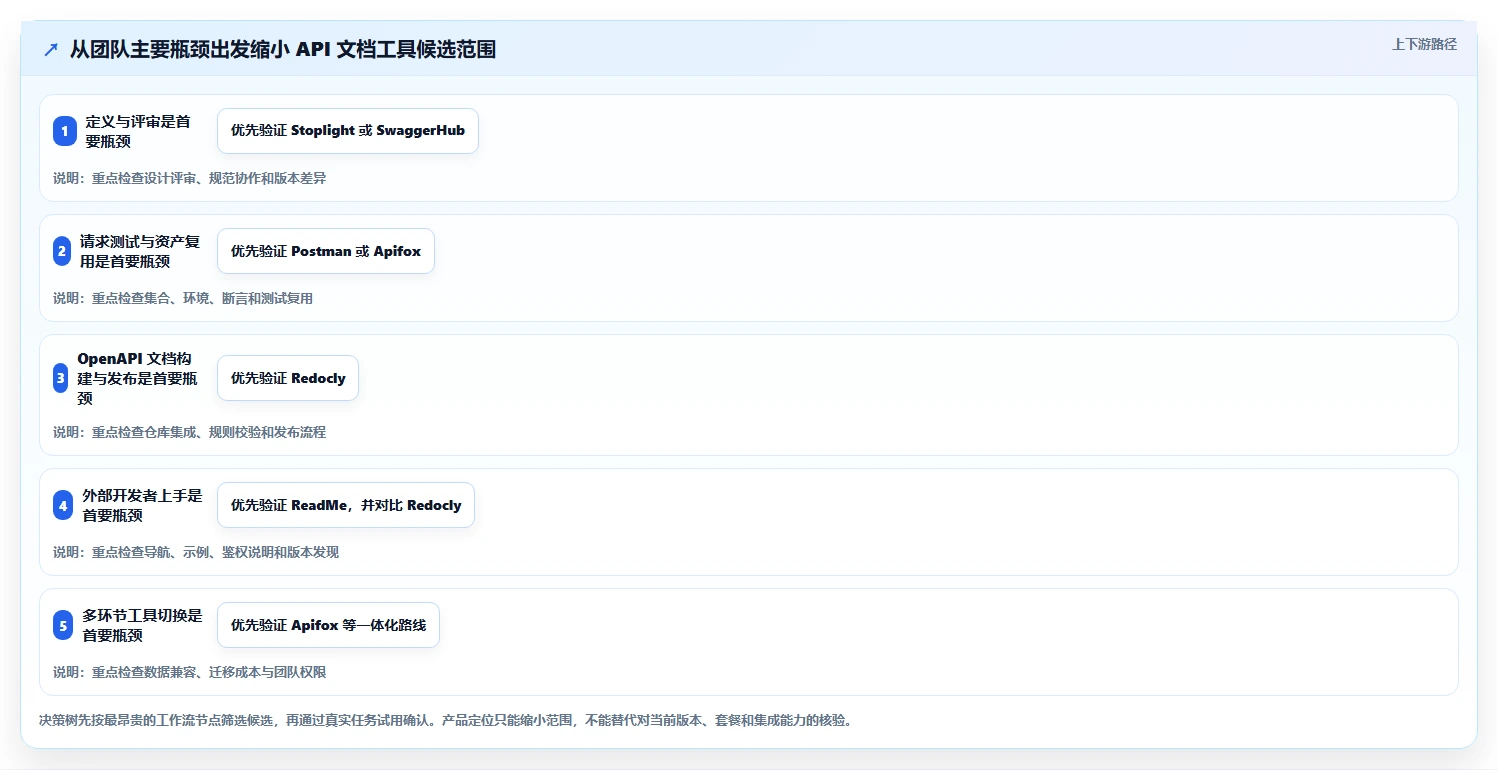Click the footer paragraph starting 决策树先按最昂贵
Image resolution: width=1498 pixels, height=770 pixels.
coord(446,720)
